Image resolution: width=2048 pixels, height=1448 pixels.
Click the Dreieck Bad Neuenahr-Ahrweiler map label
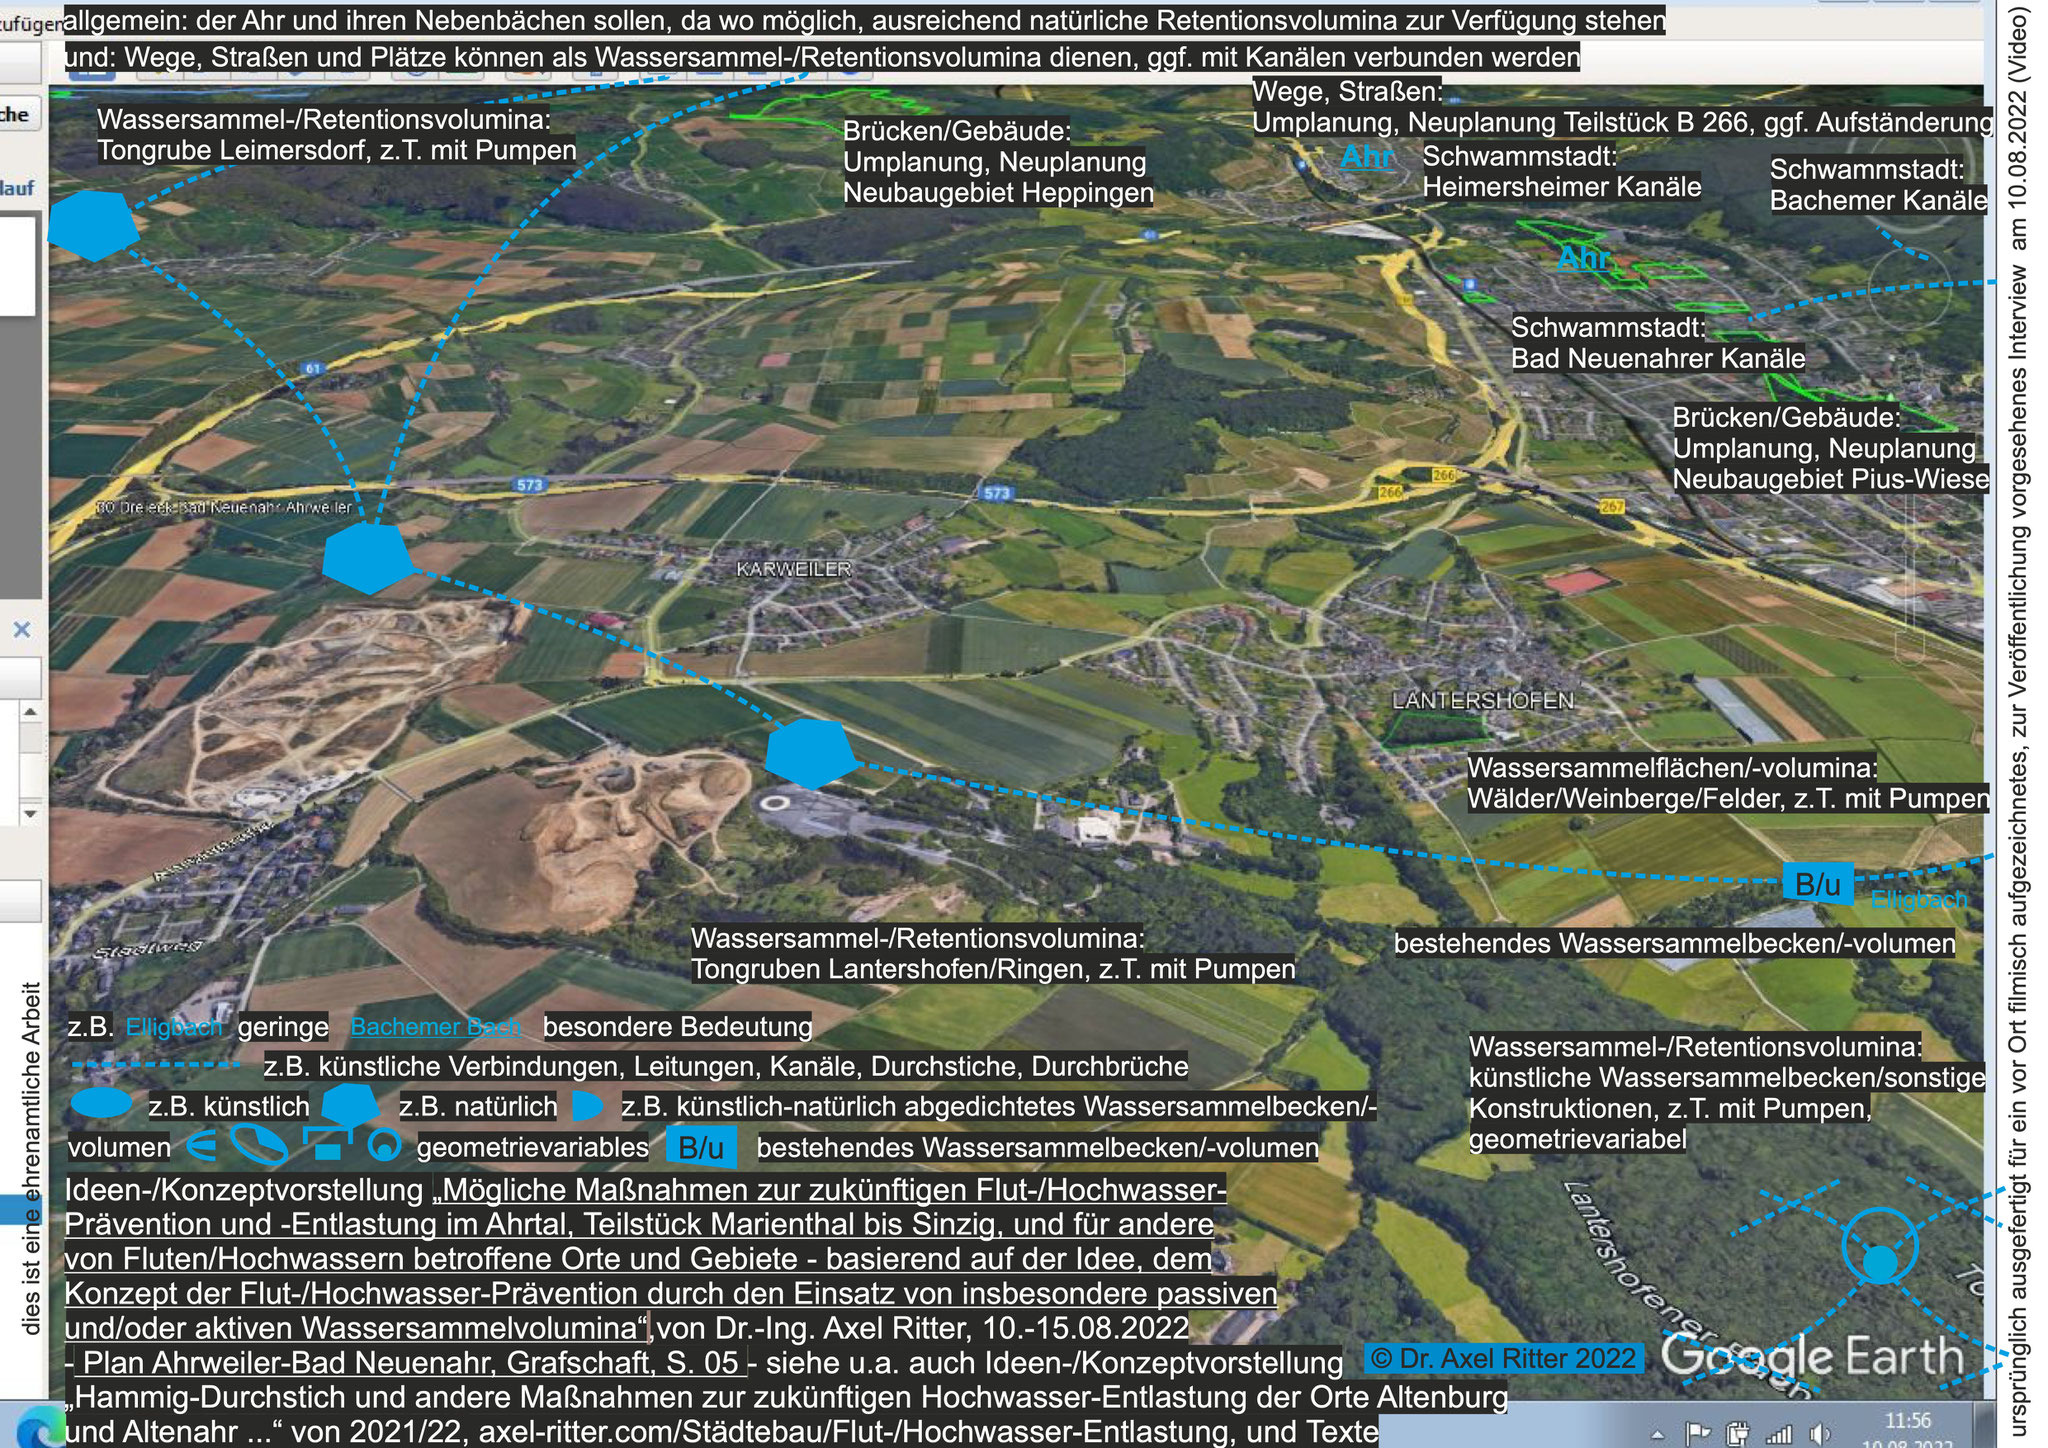point(224,508)
